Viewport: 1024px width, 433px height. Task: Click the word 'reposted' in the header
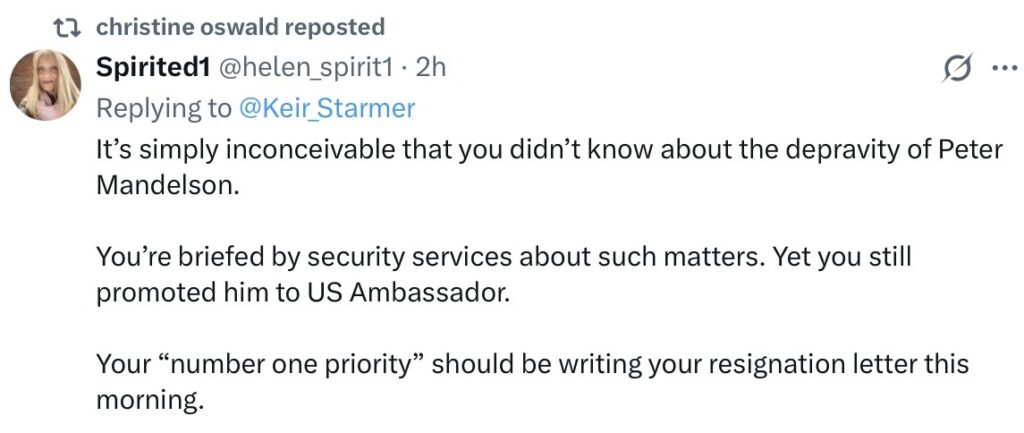pos(346,27)
